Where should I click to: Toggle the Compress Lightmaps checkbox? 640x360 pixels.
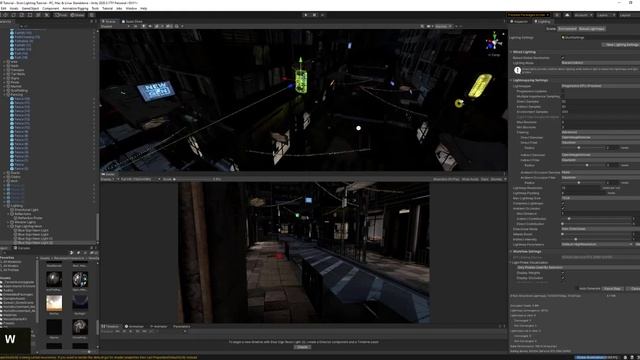click(563, 203)
